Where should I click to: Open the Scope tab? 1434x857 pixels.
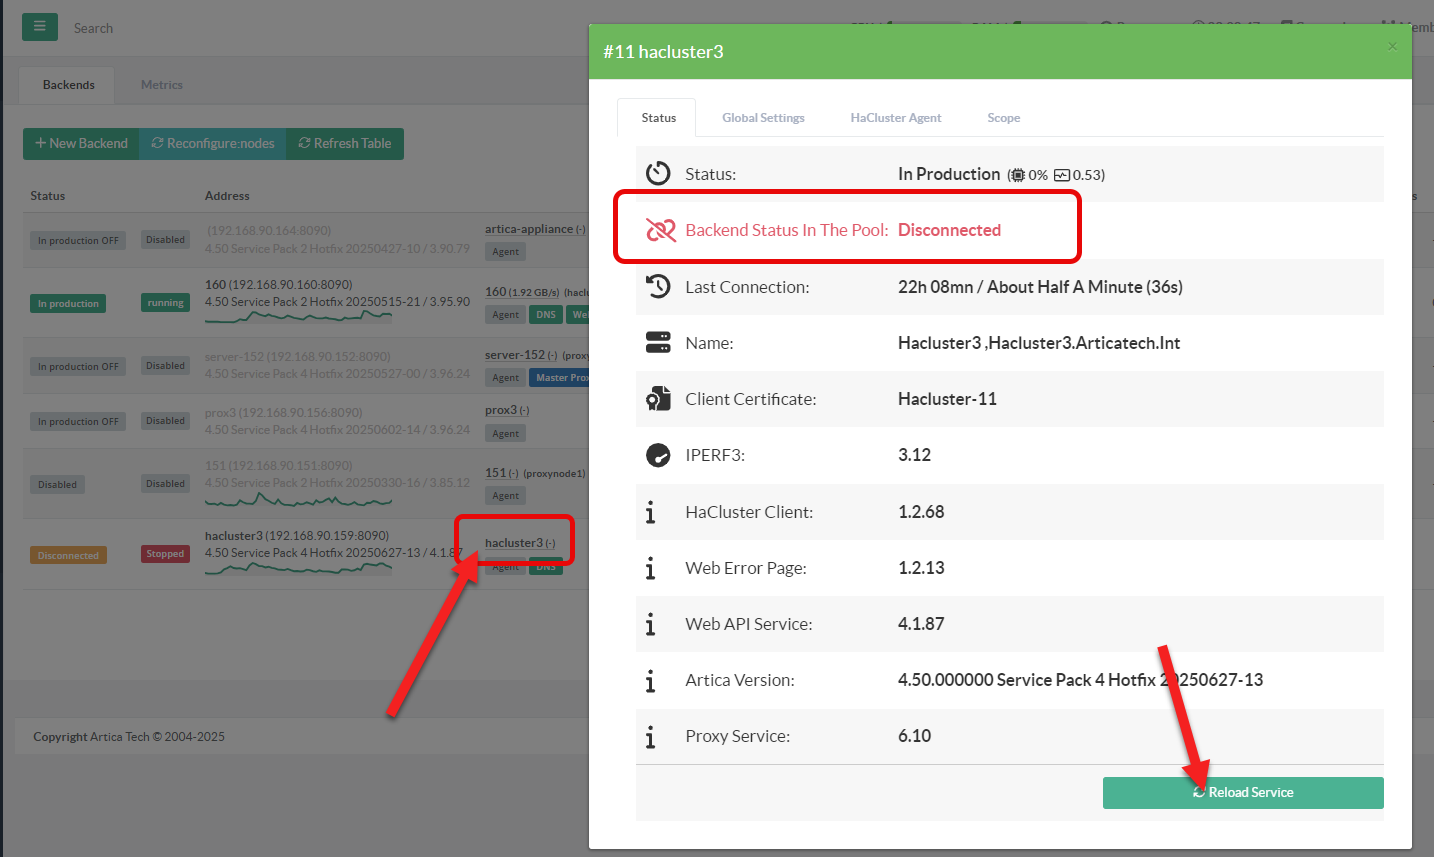[1003, 118]
